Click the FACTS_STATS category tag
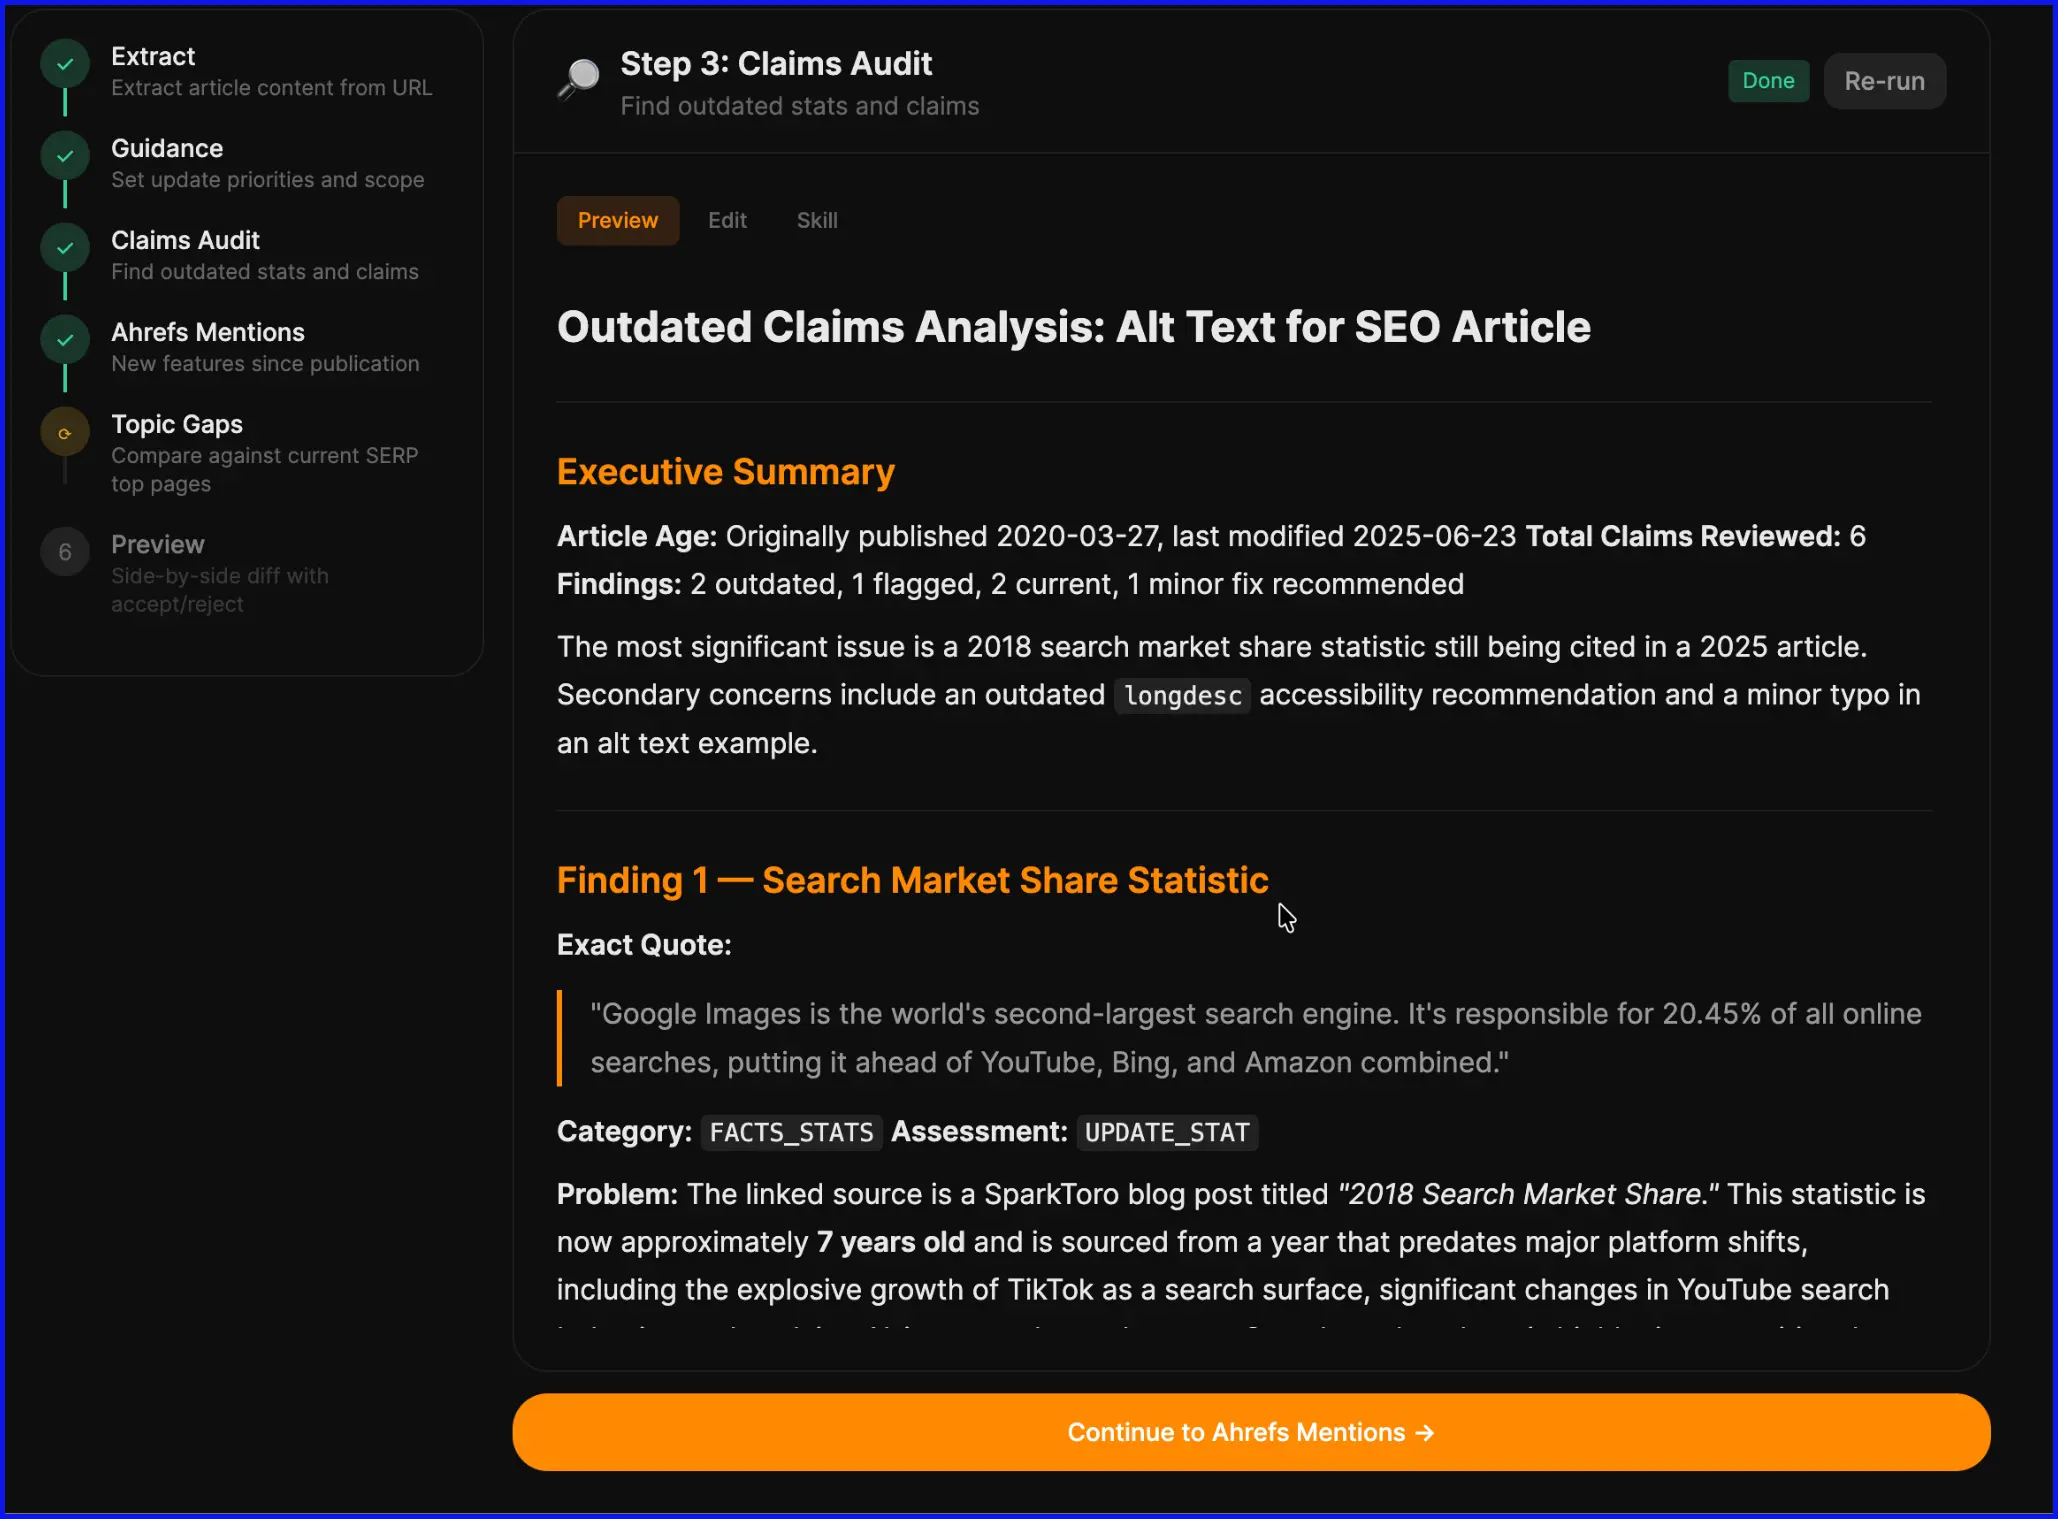The image size is (2058, 1519). tap(791, 1132)
